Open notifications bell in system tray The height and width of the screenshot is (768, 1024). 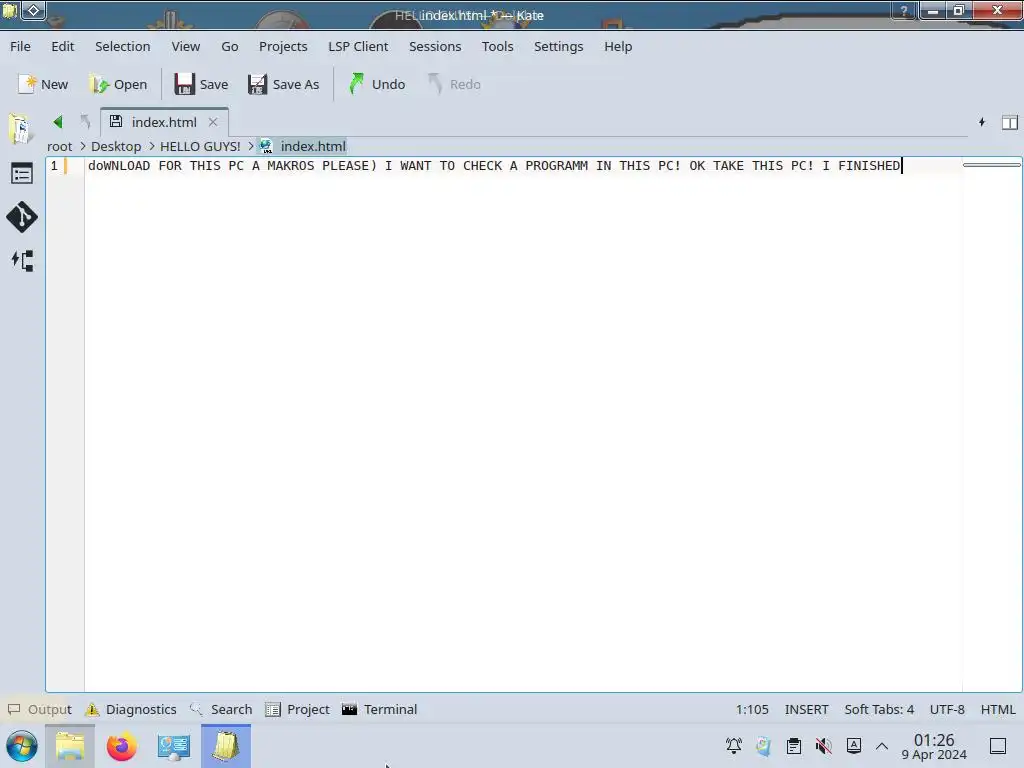pyautogui.click(x=733, y=746)
